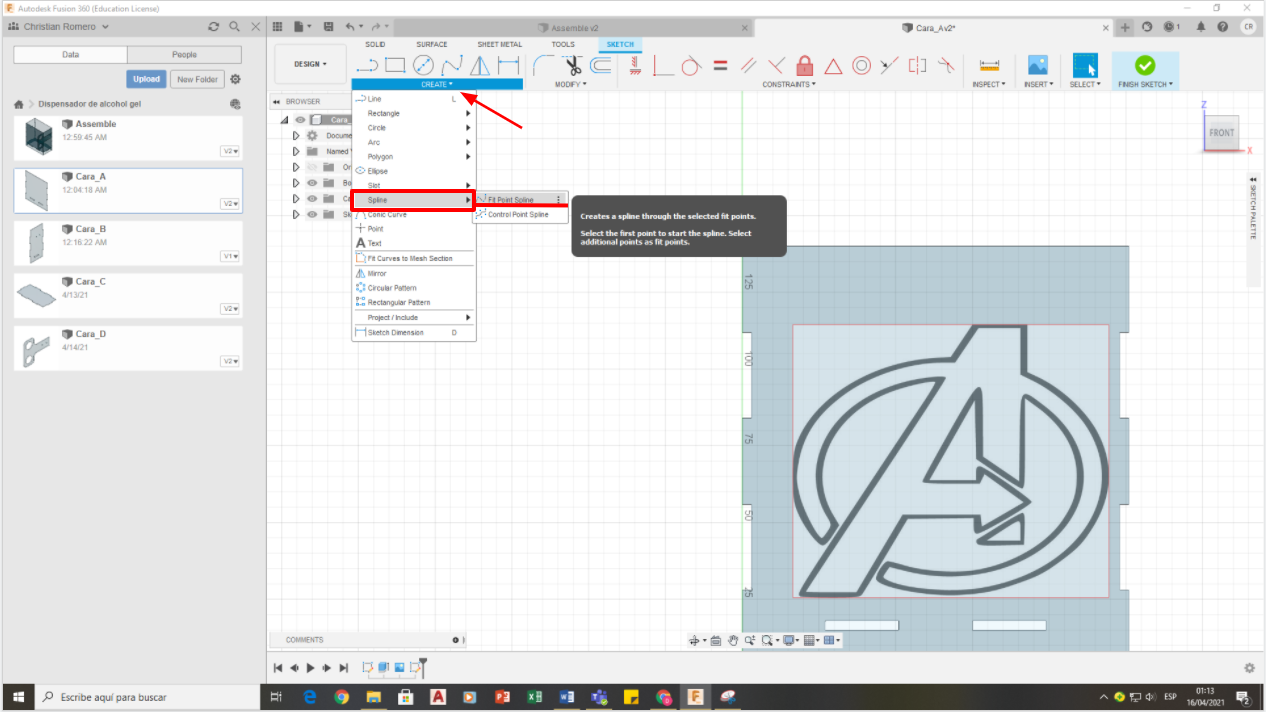Viewport: 1266px width, 712px height.
Task: Open the Inspect dropdown menu
Action: pos(989,85)
